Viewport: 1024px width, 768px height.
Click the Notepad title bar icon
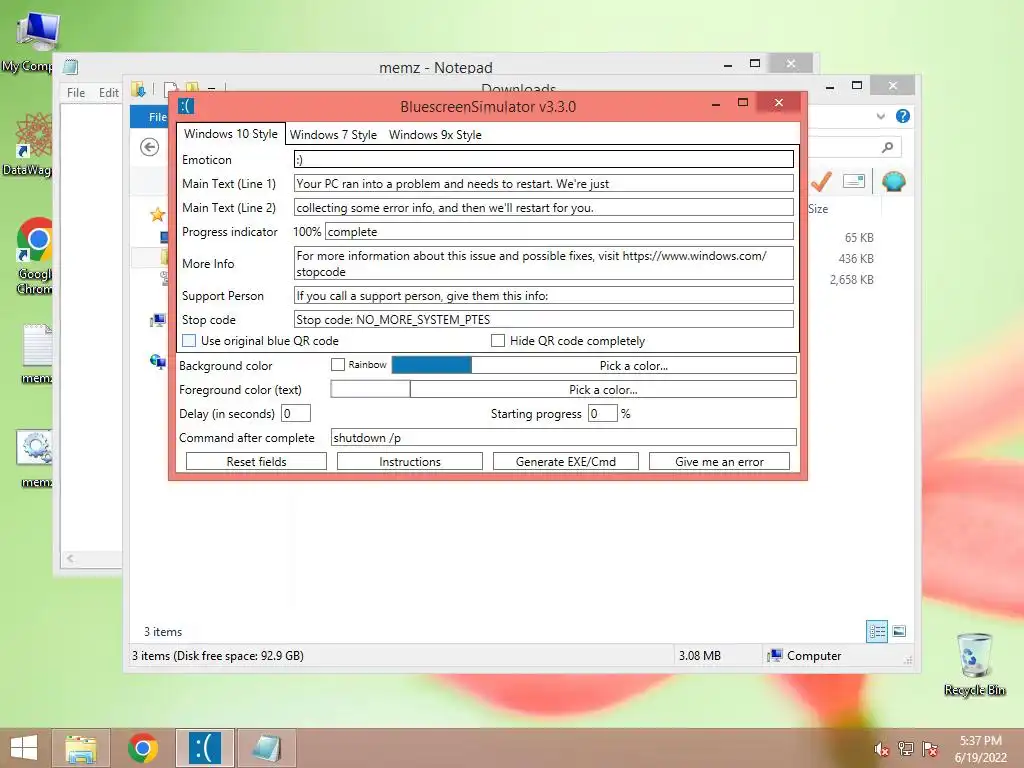point(71,67)
